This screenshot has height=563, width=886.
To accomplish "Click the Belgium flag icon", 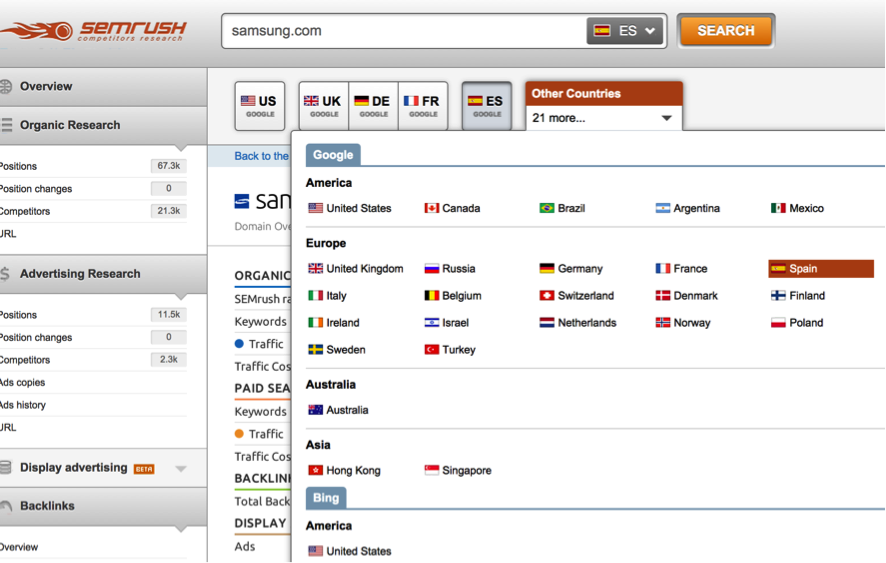I will (432, 296).
